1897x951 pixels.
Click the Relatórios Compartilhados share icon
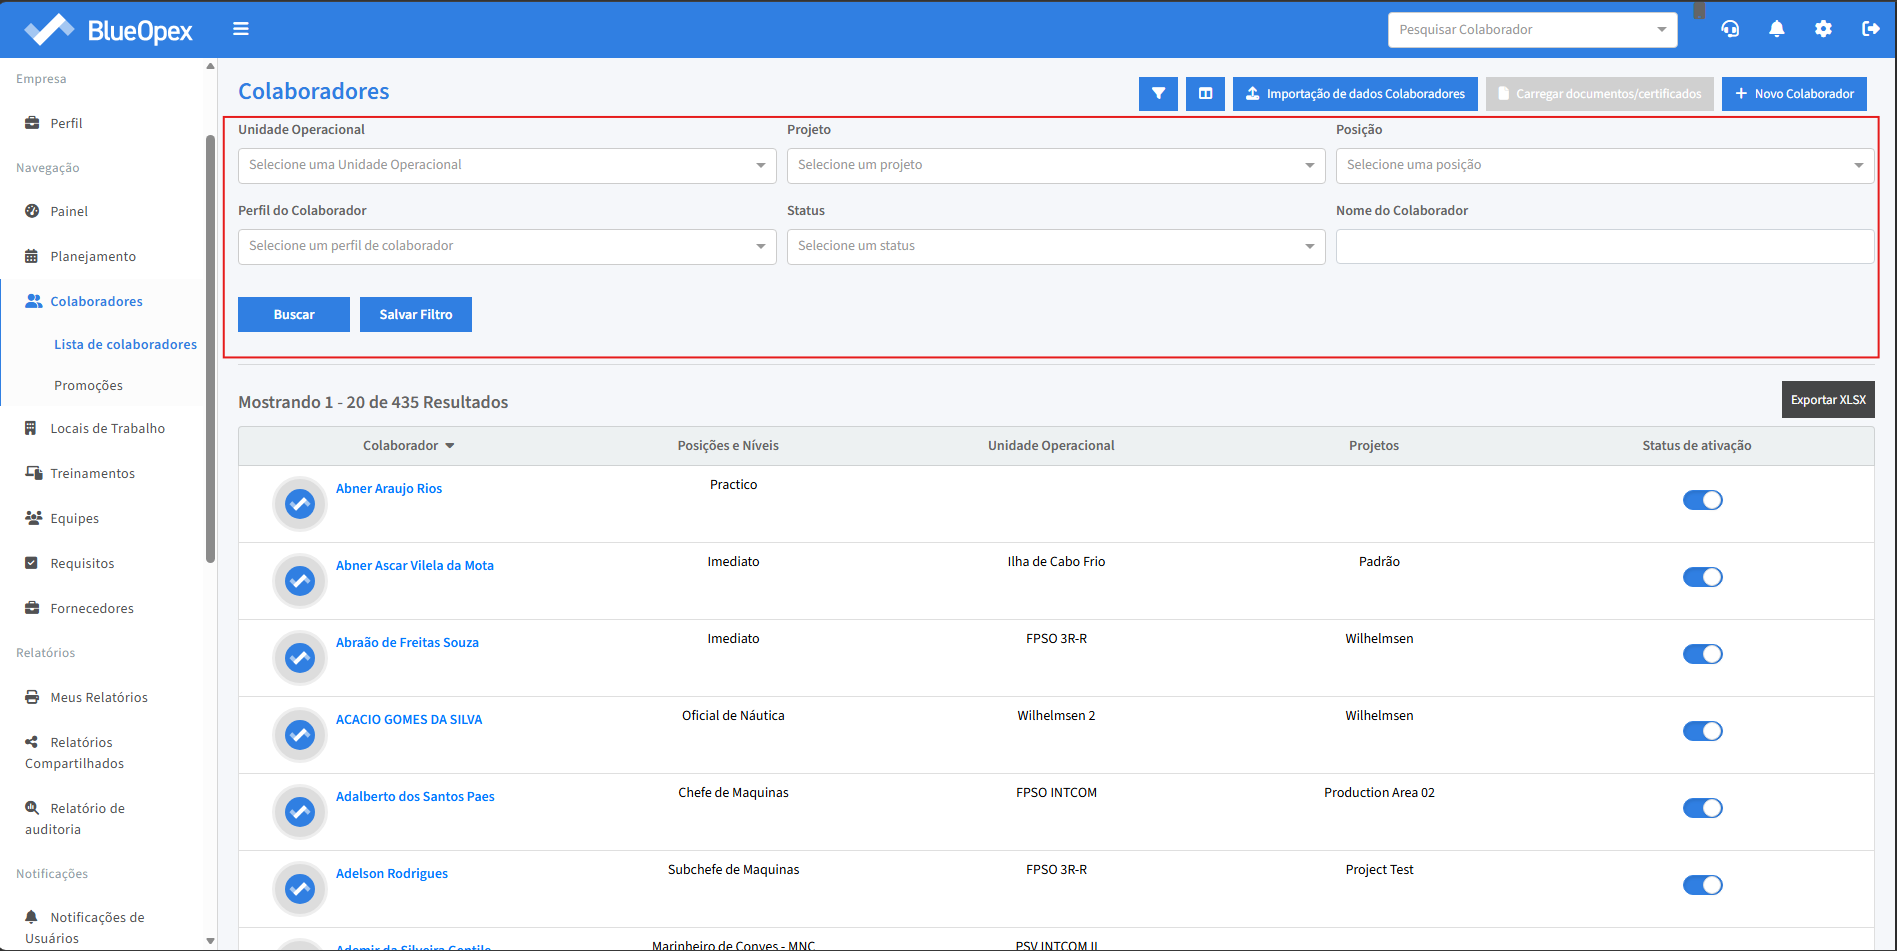pyautogui.click(x=32, y=742)
